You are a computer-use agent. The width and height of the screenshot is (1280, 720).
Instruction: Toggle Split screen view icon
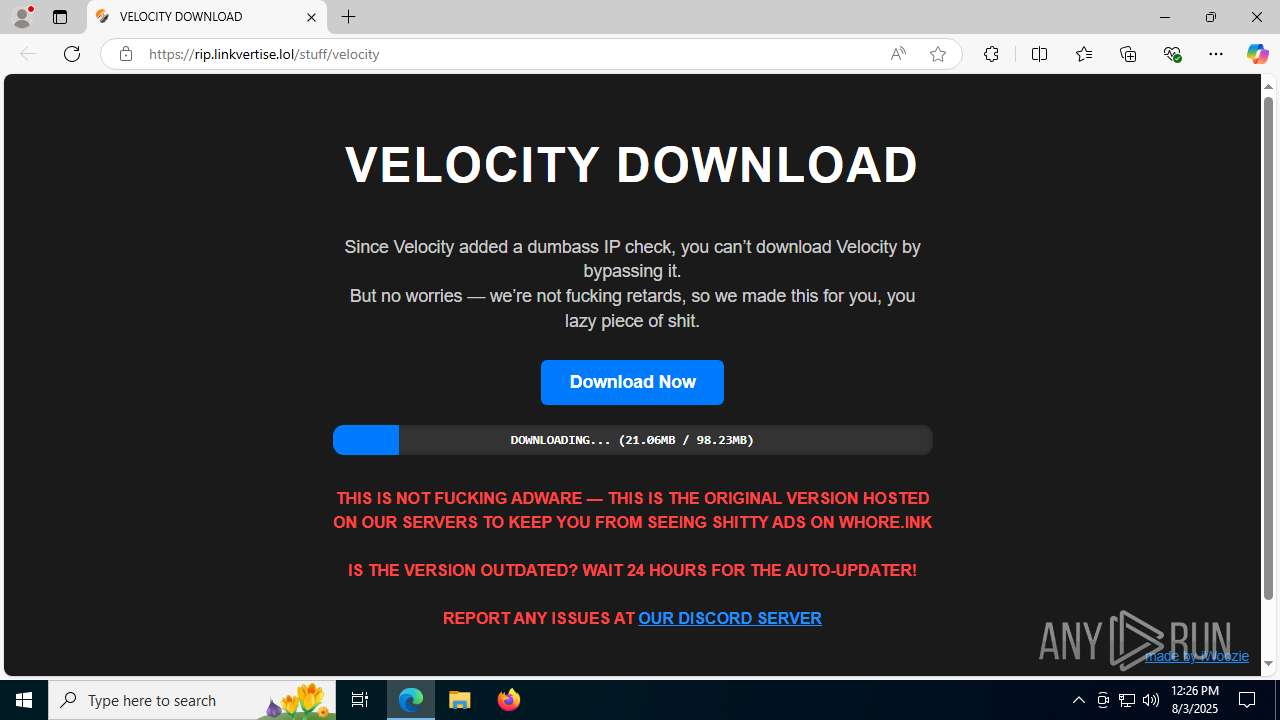pos(1040,54)
